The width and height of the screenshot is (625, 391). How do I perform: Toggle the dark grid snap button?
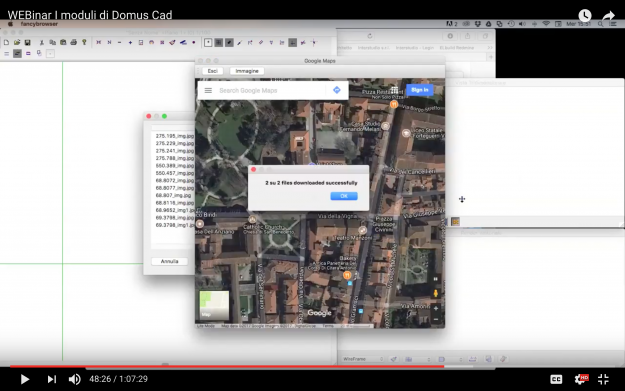click(218, 42)
